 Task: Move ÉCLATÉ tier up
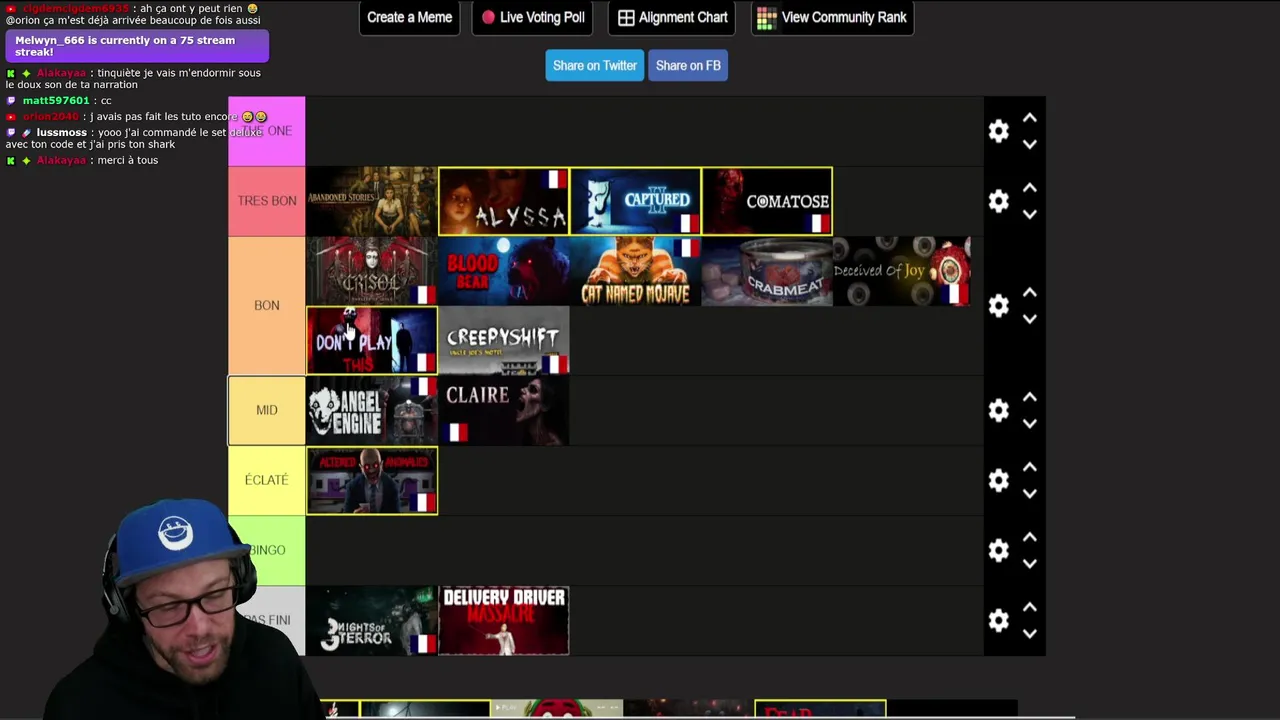coord(1029,467)
